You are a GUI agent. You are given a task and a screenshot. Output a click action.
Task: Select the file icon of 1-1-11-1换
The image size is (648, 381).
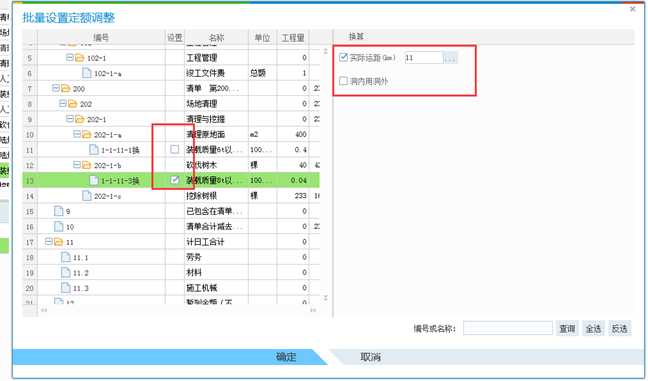point(94,150)
